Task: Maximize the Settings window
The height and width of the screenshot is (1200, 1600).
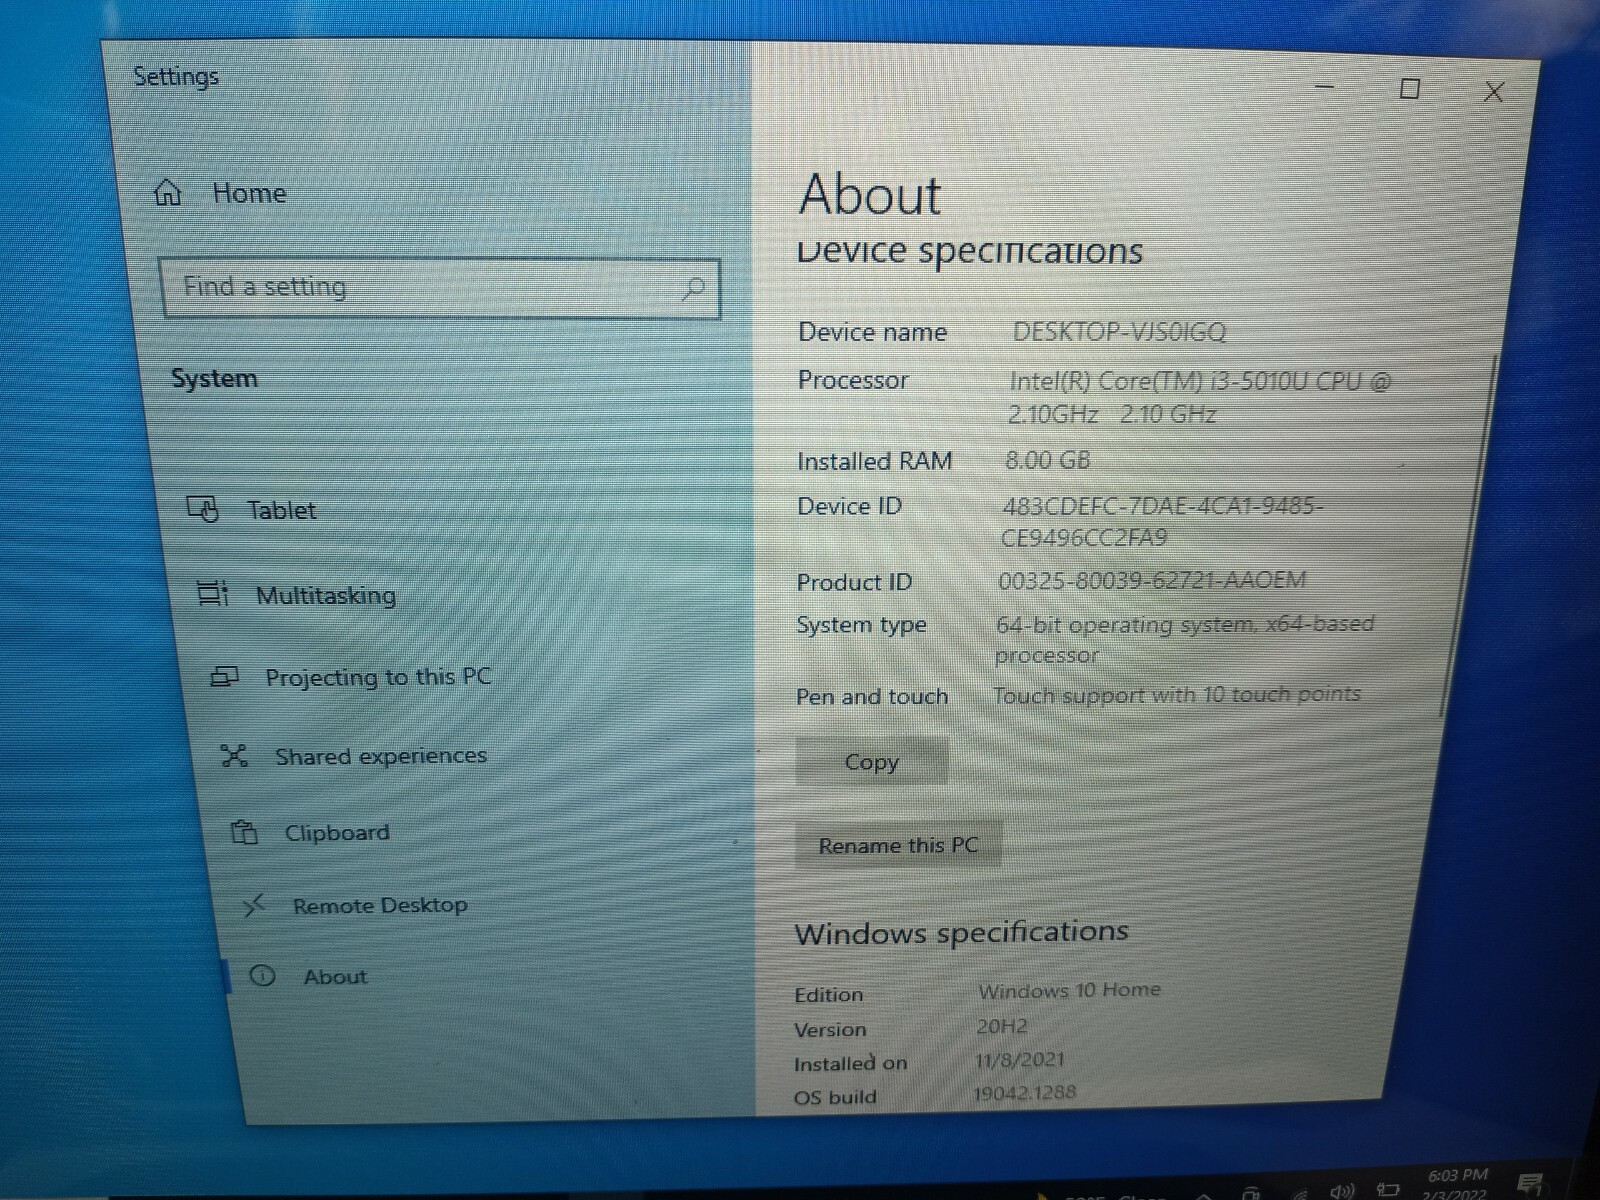Action: [x=1410, y=89]
